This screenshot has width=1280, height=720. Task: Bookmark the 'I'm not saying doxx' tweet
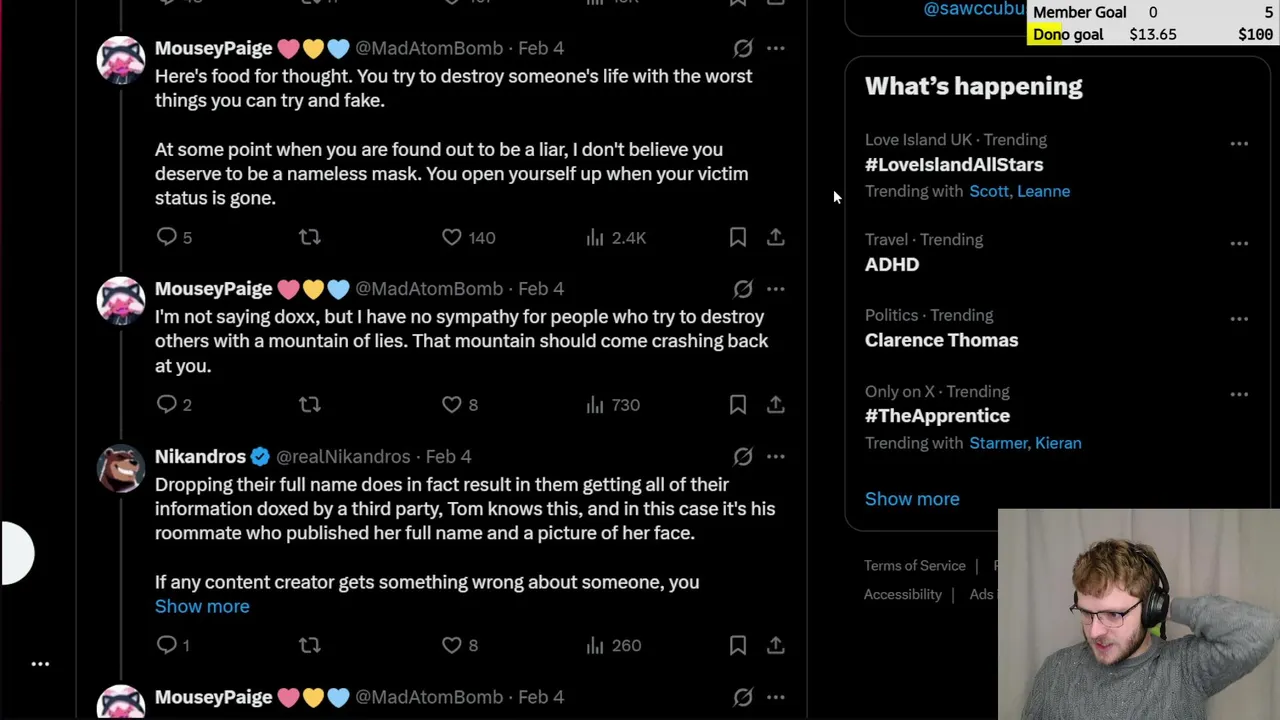tap(737, 404)
